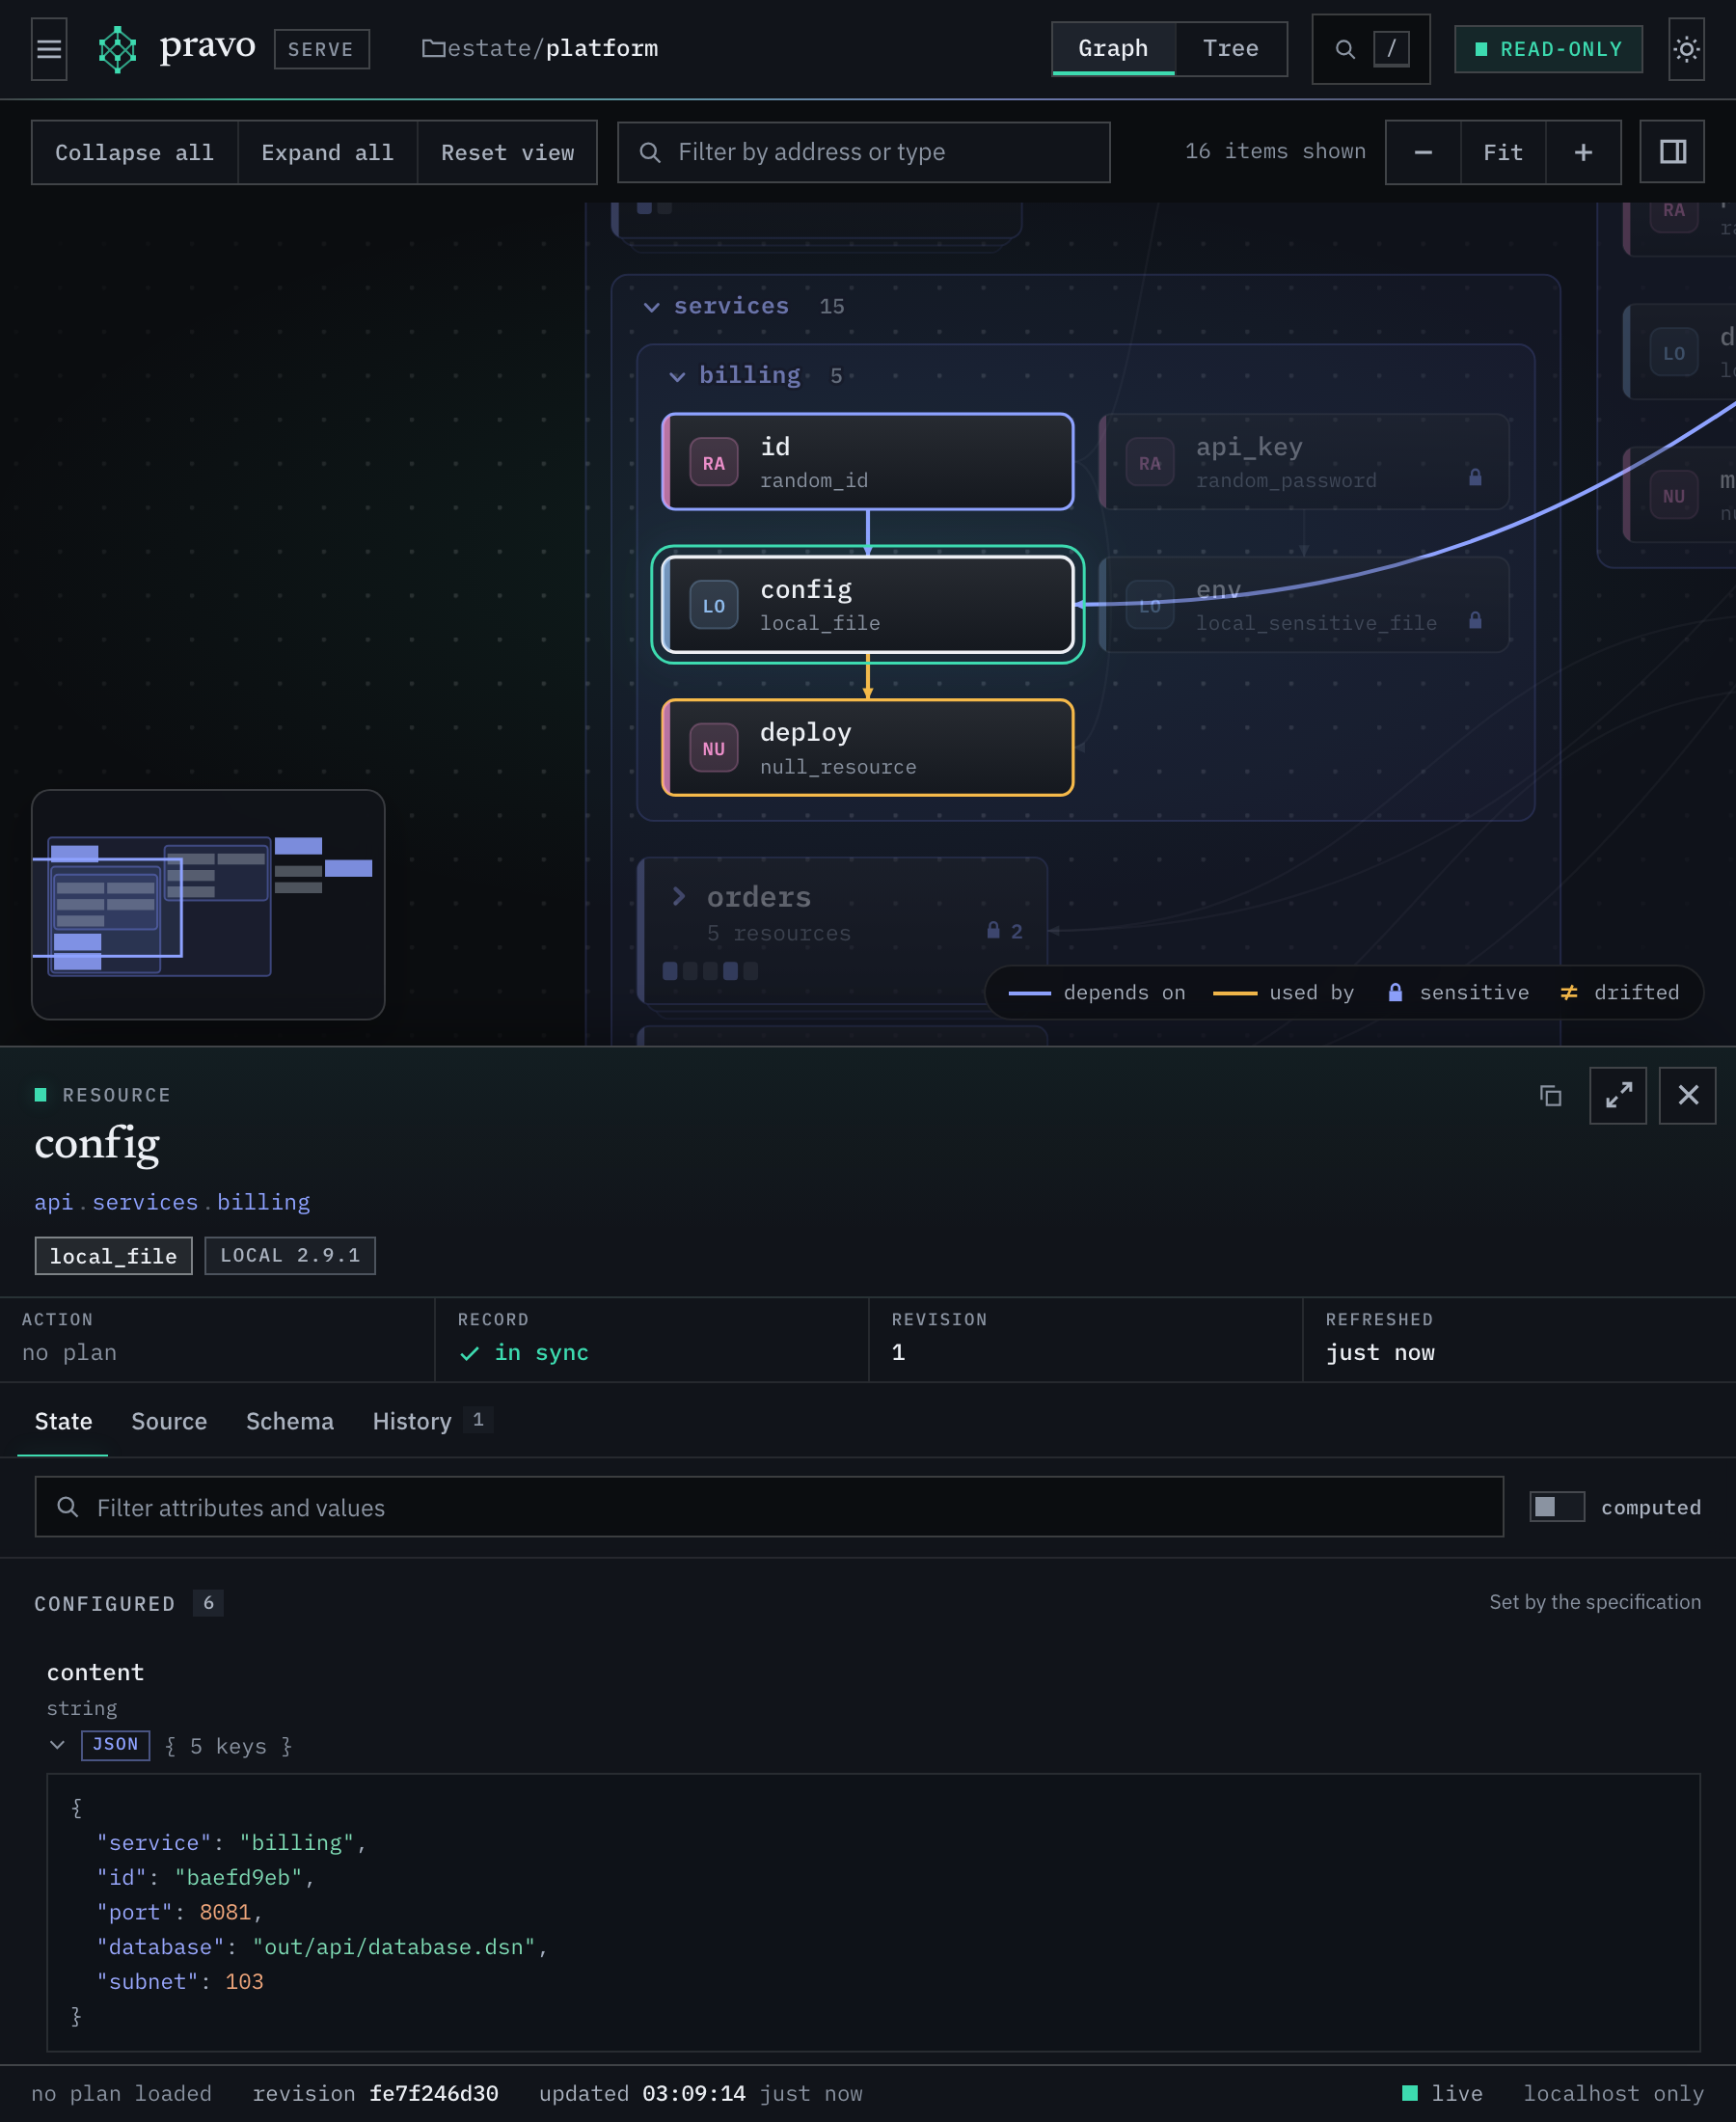Fit graph to view

(1503, 152)
